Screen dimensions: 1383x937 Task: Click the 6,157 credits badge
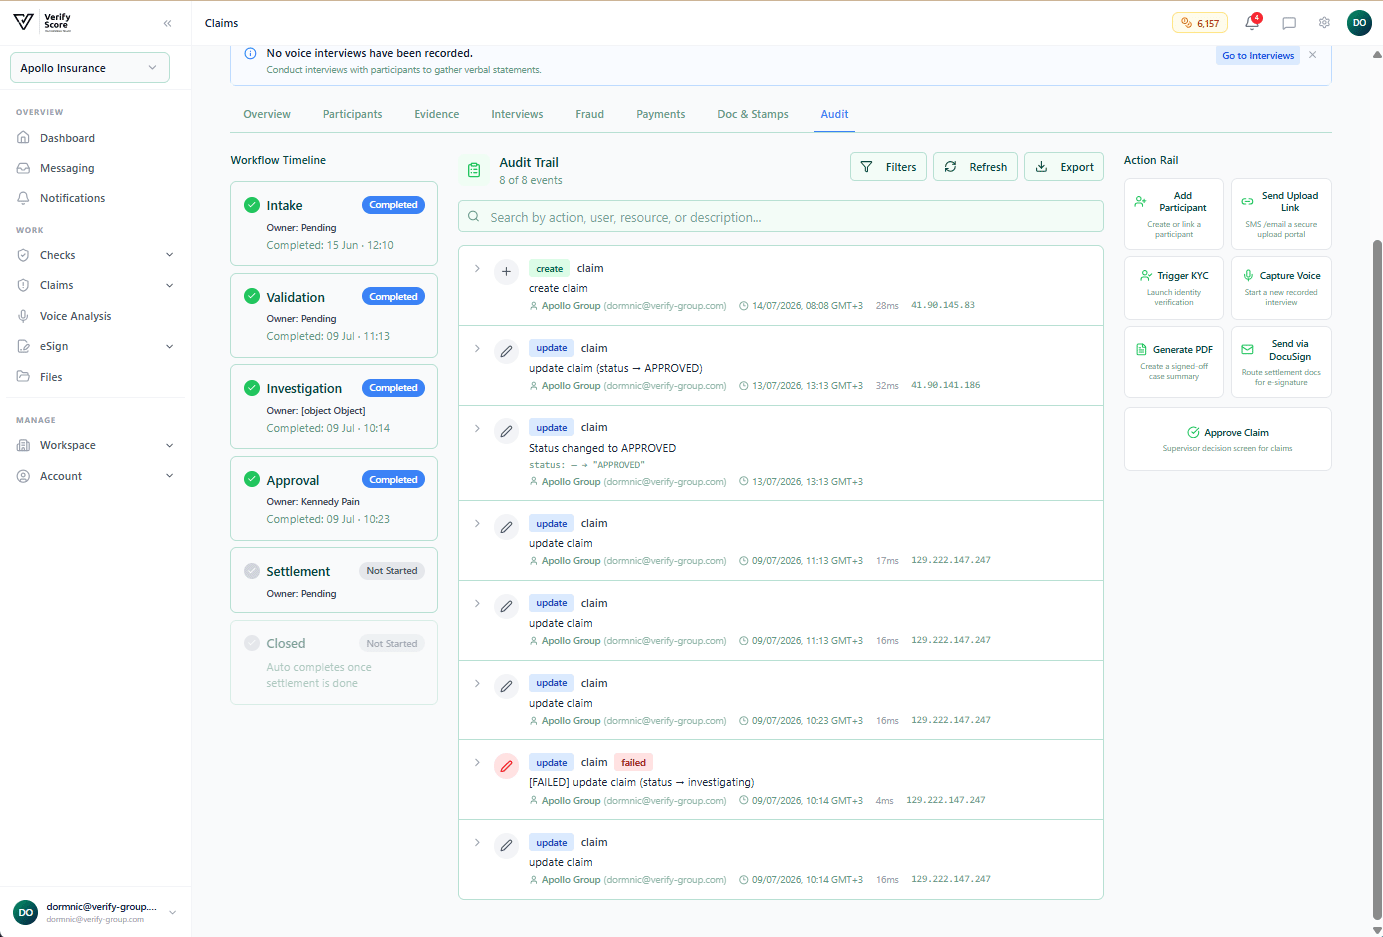click(x=1200, y=23)
